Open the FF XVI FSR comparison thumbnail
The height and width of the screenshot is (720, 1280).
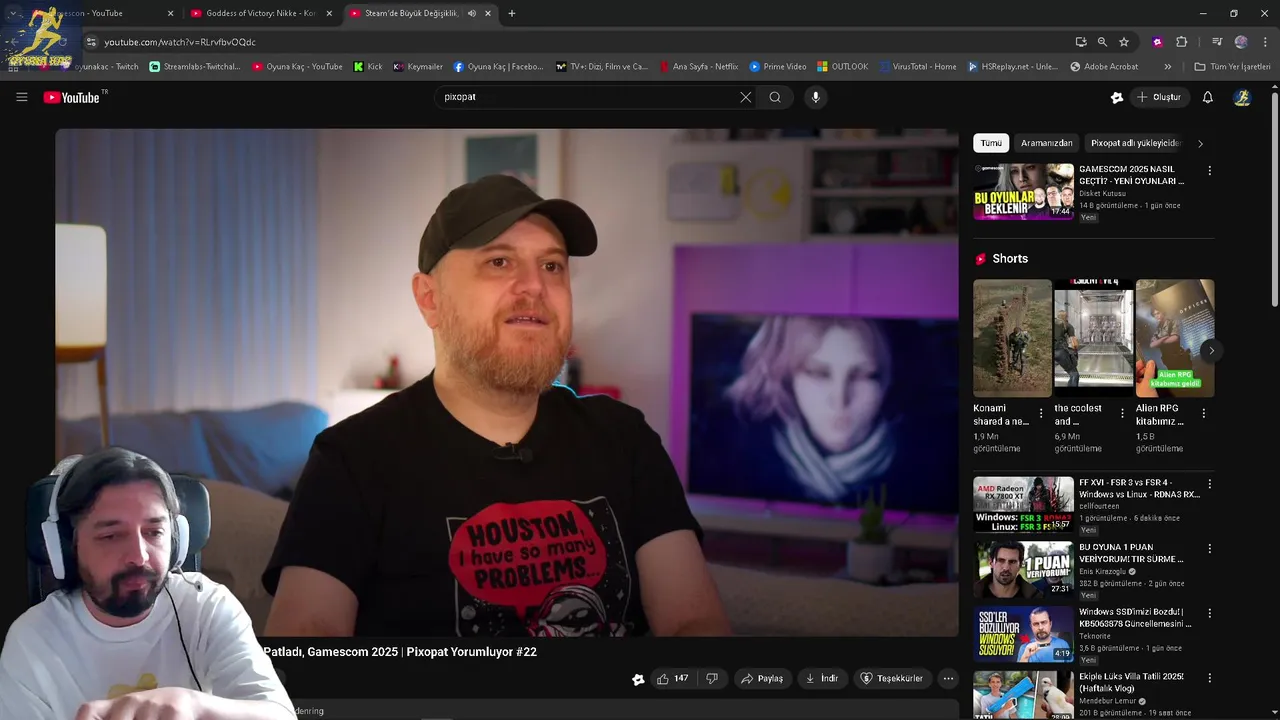(x=1023, y=504)
